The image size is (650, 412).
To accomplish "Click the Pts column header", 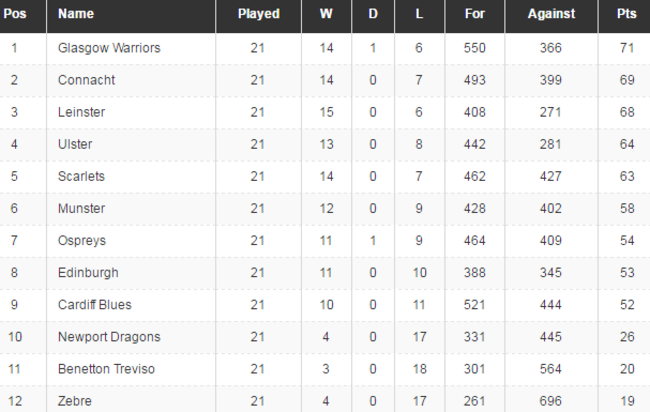I will [x=626, y=14].
